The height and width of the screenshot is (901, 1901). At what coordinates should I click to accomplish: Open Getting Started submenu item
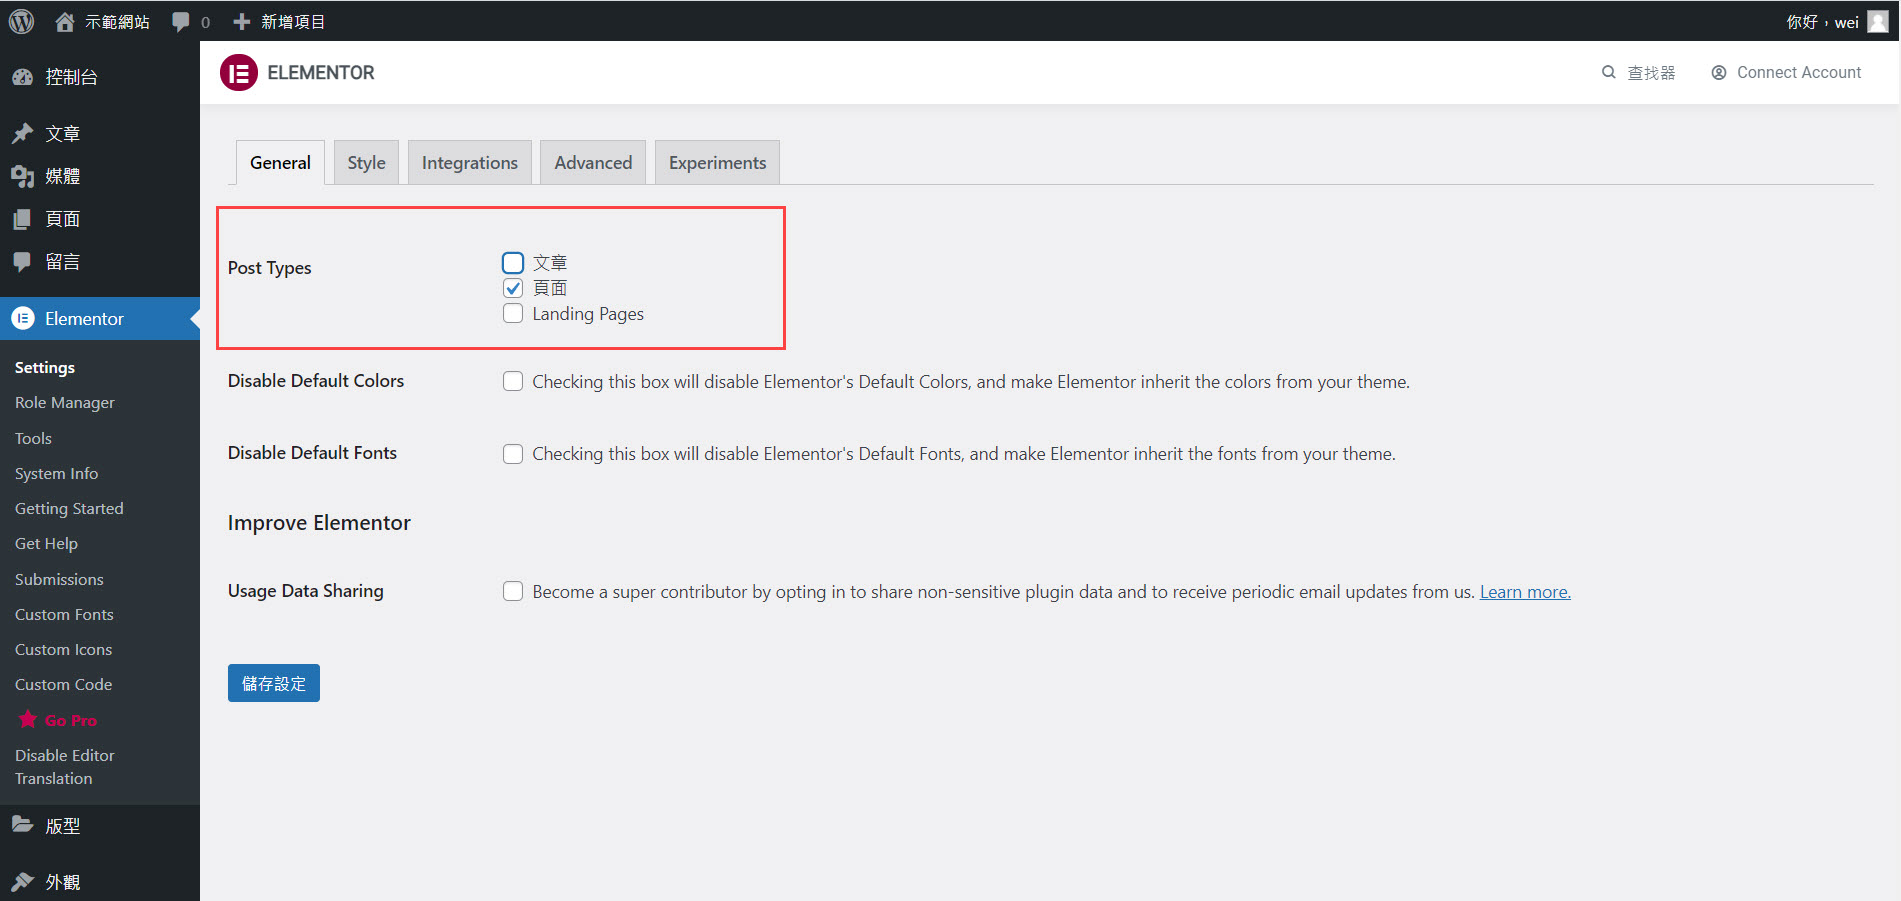coord(69,508)
